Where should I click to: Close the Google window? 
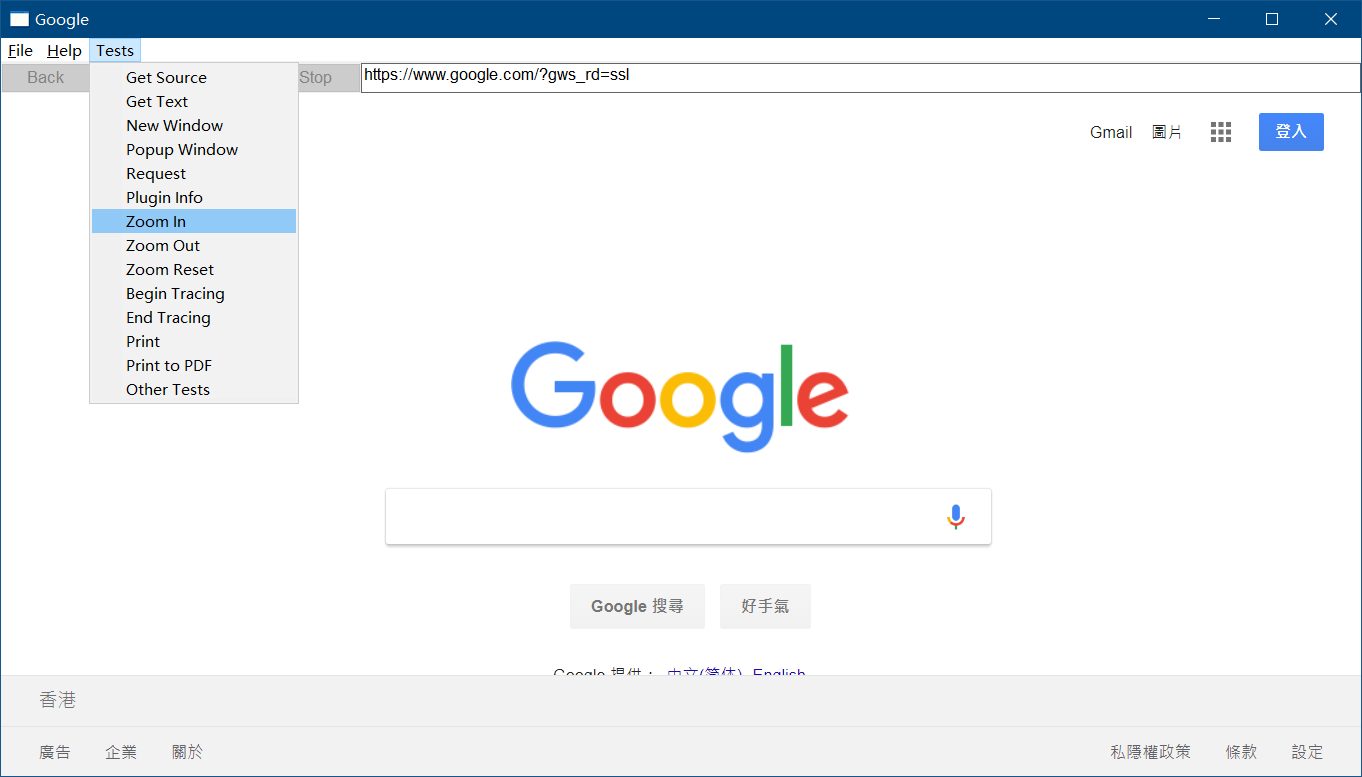coord(1331,19)
